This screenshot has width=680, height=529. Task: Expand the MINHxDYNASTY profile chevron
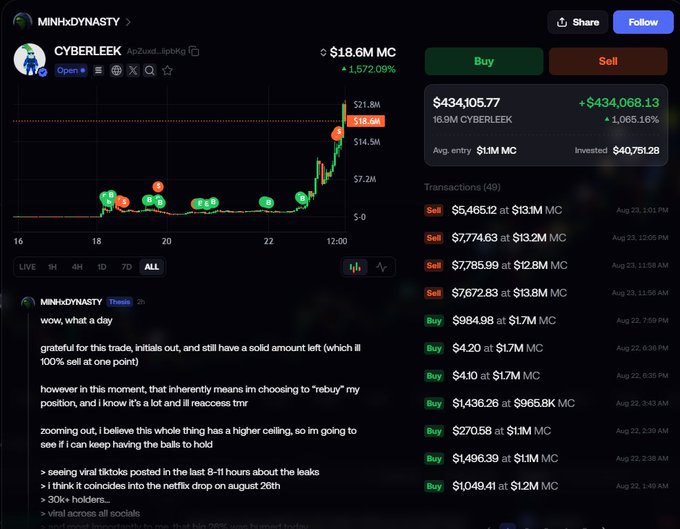tap(128, 22)
